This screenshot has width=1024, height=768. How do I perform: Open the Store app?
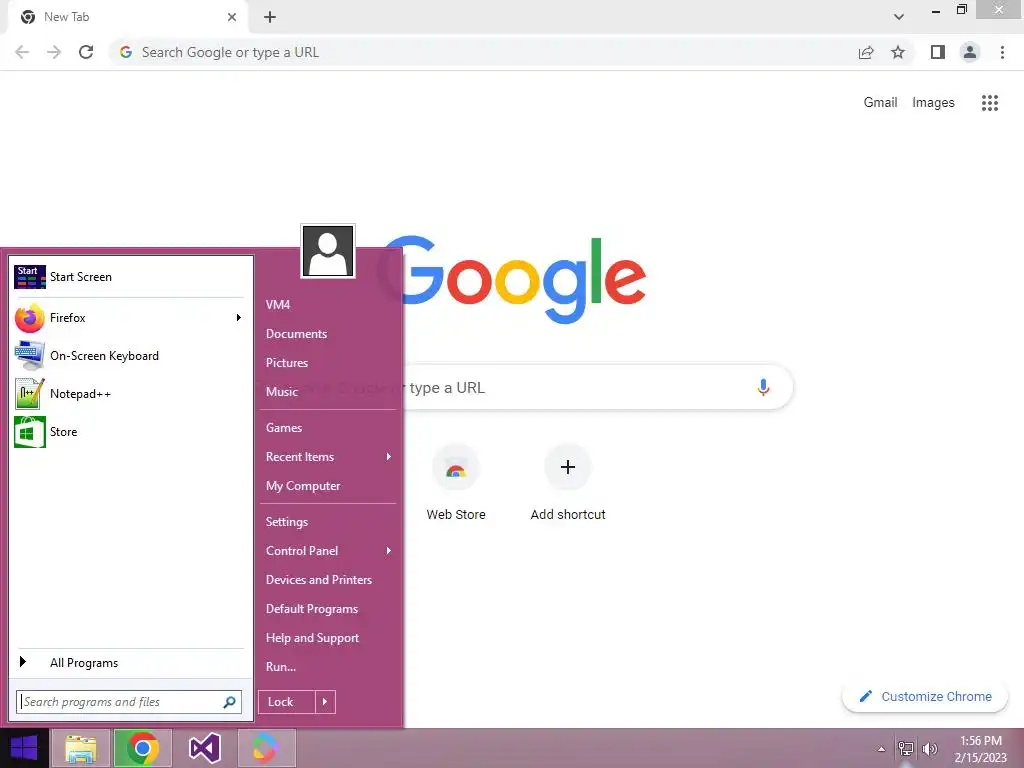click(x=131, y=432)
